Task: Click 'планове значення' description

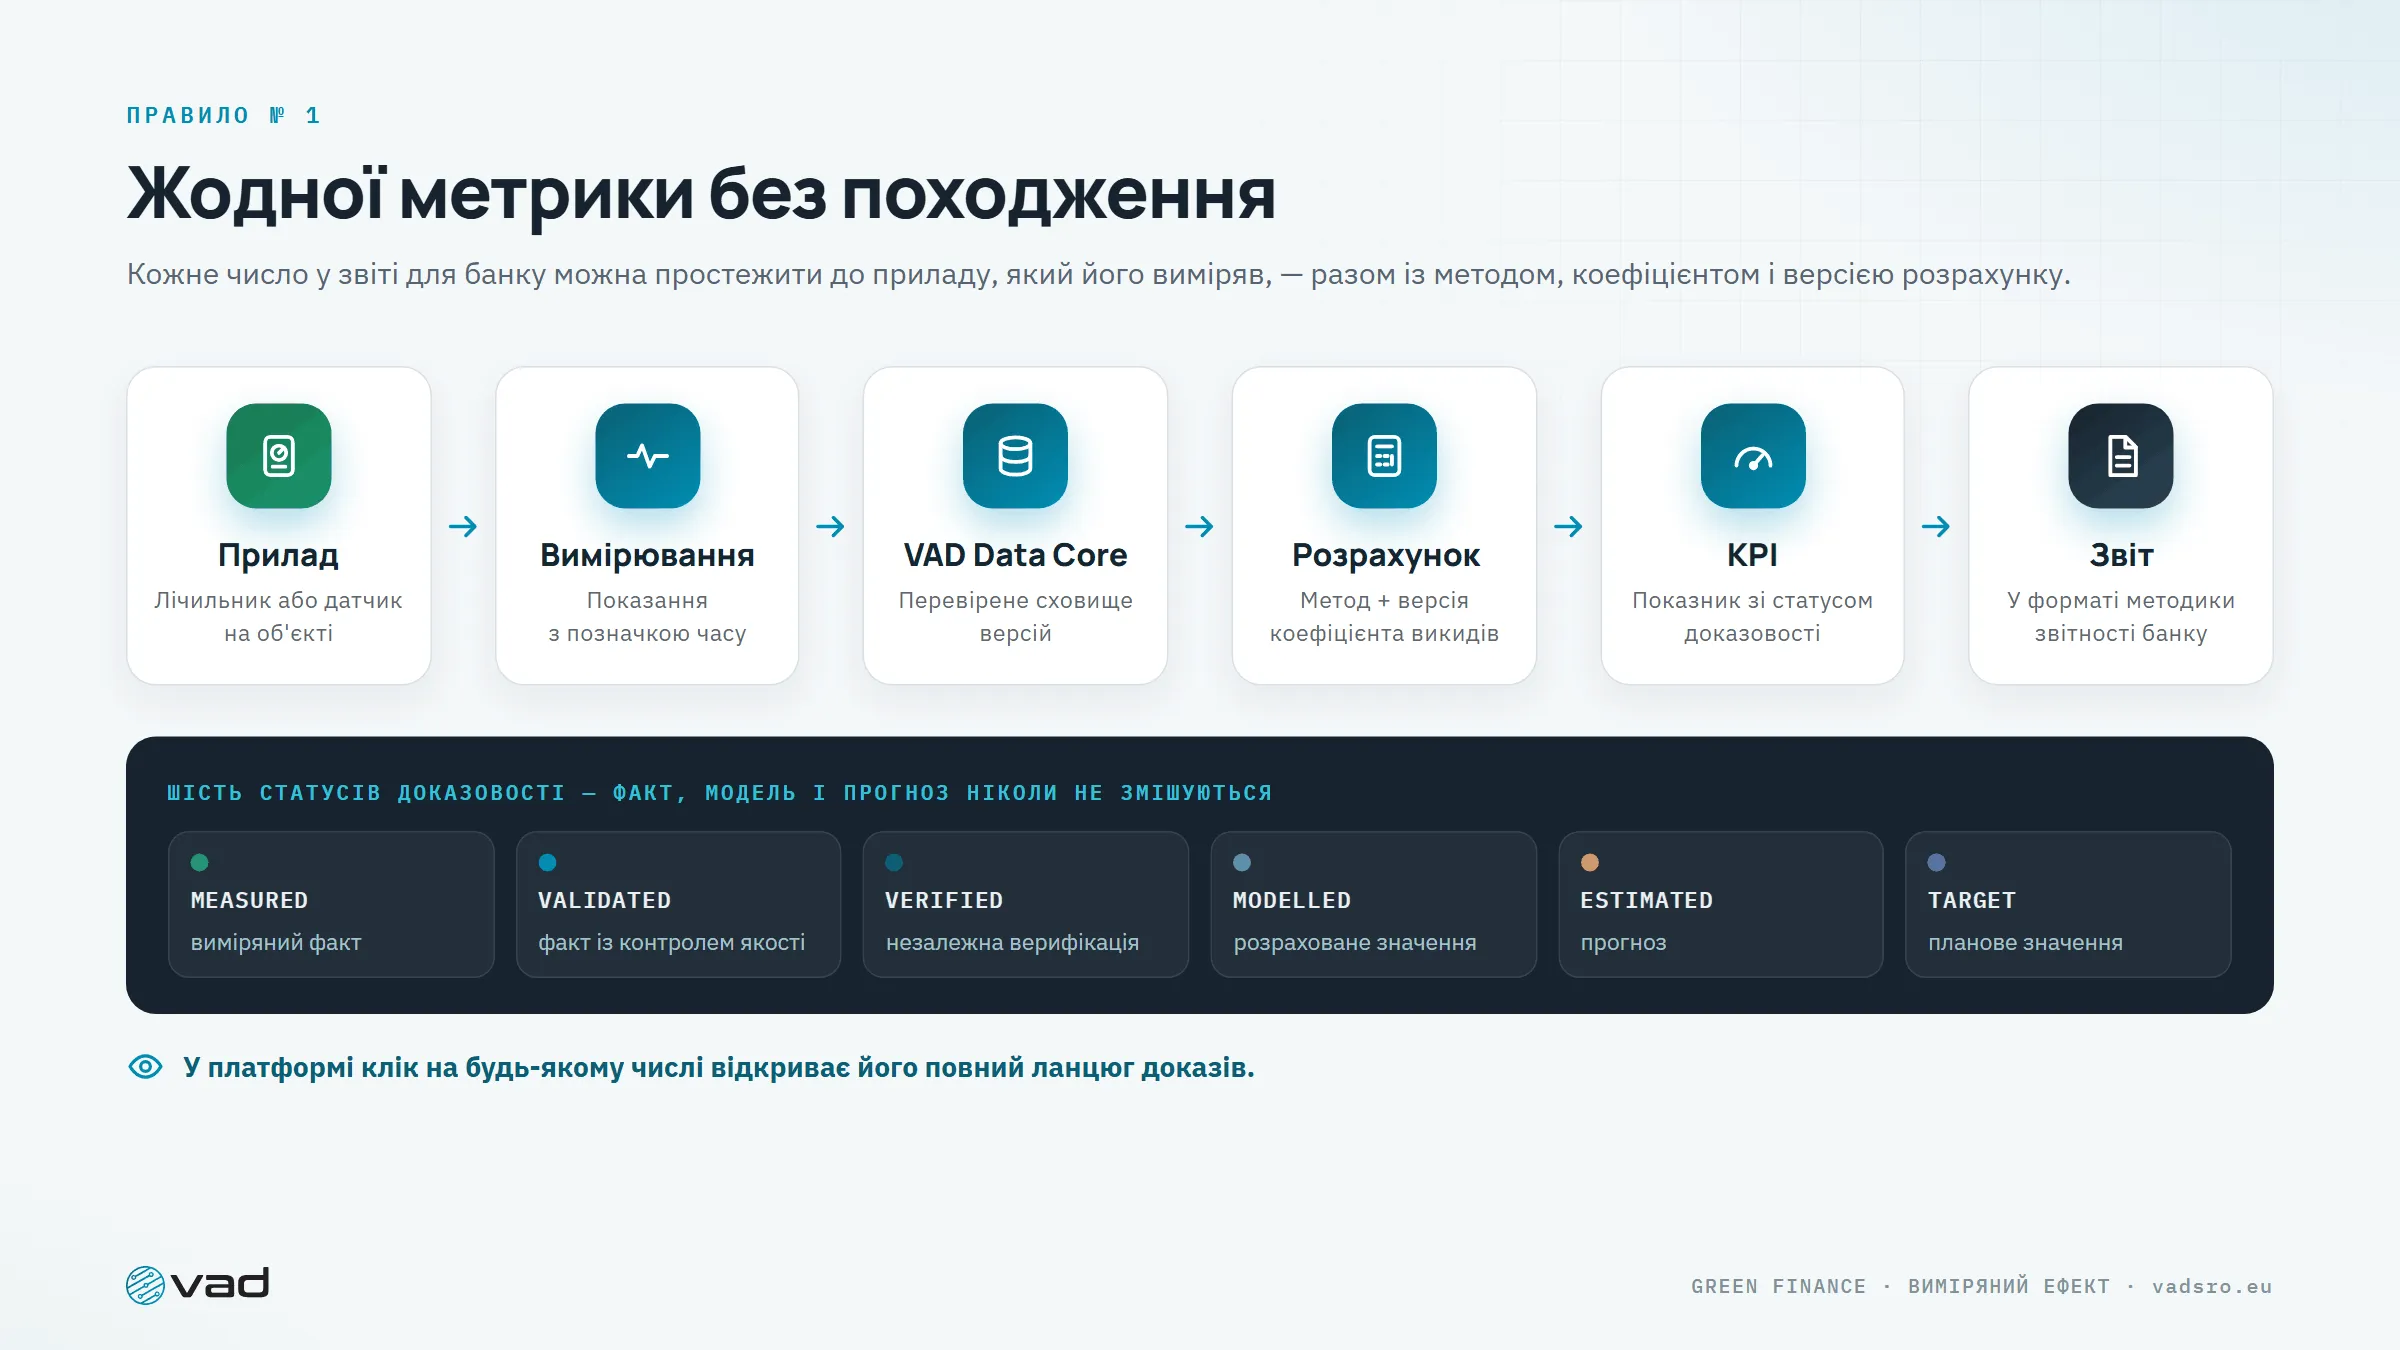Action: [x=2025, y=943]
